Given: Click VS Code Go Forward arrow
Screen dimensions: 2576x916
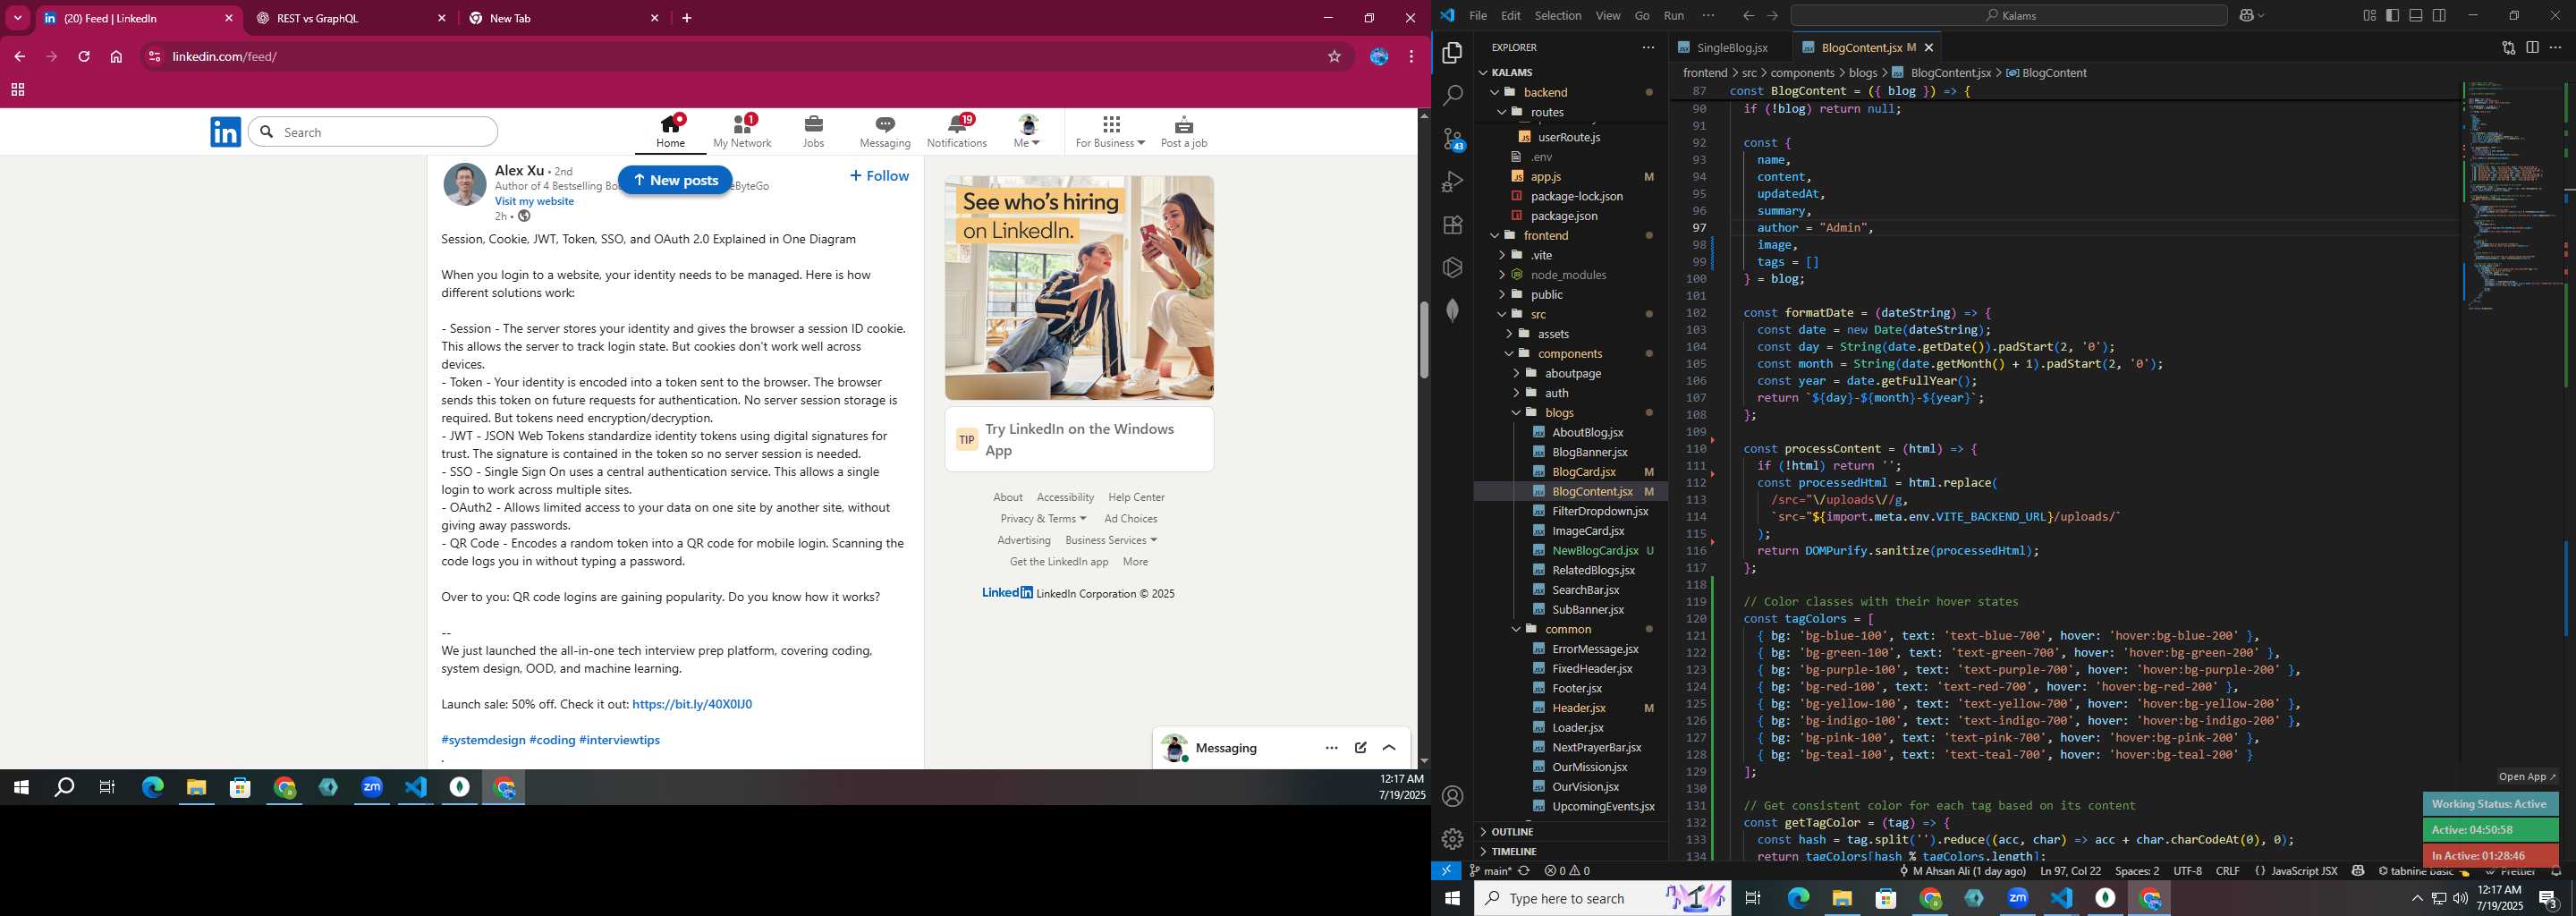Looking at the screenshot, I should tap(1773, 15).
